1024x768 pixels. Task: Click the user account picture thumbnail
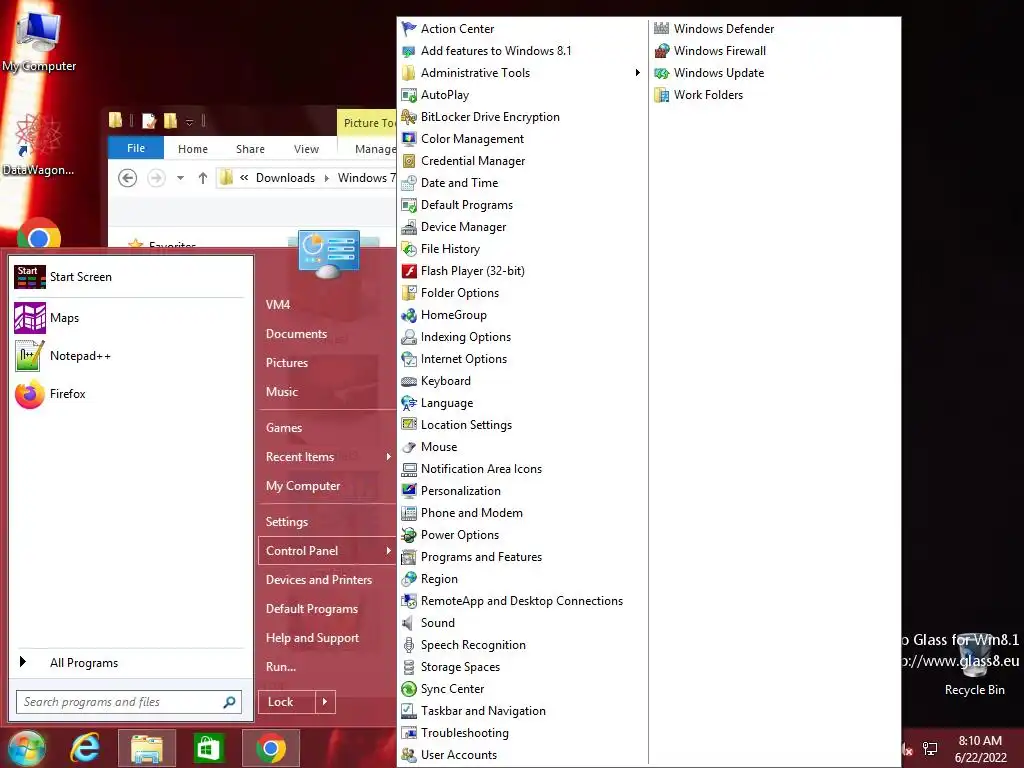[328, 253]
